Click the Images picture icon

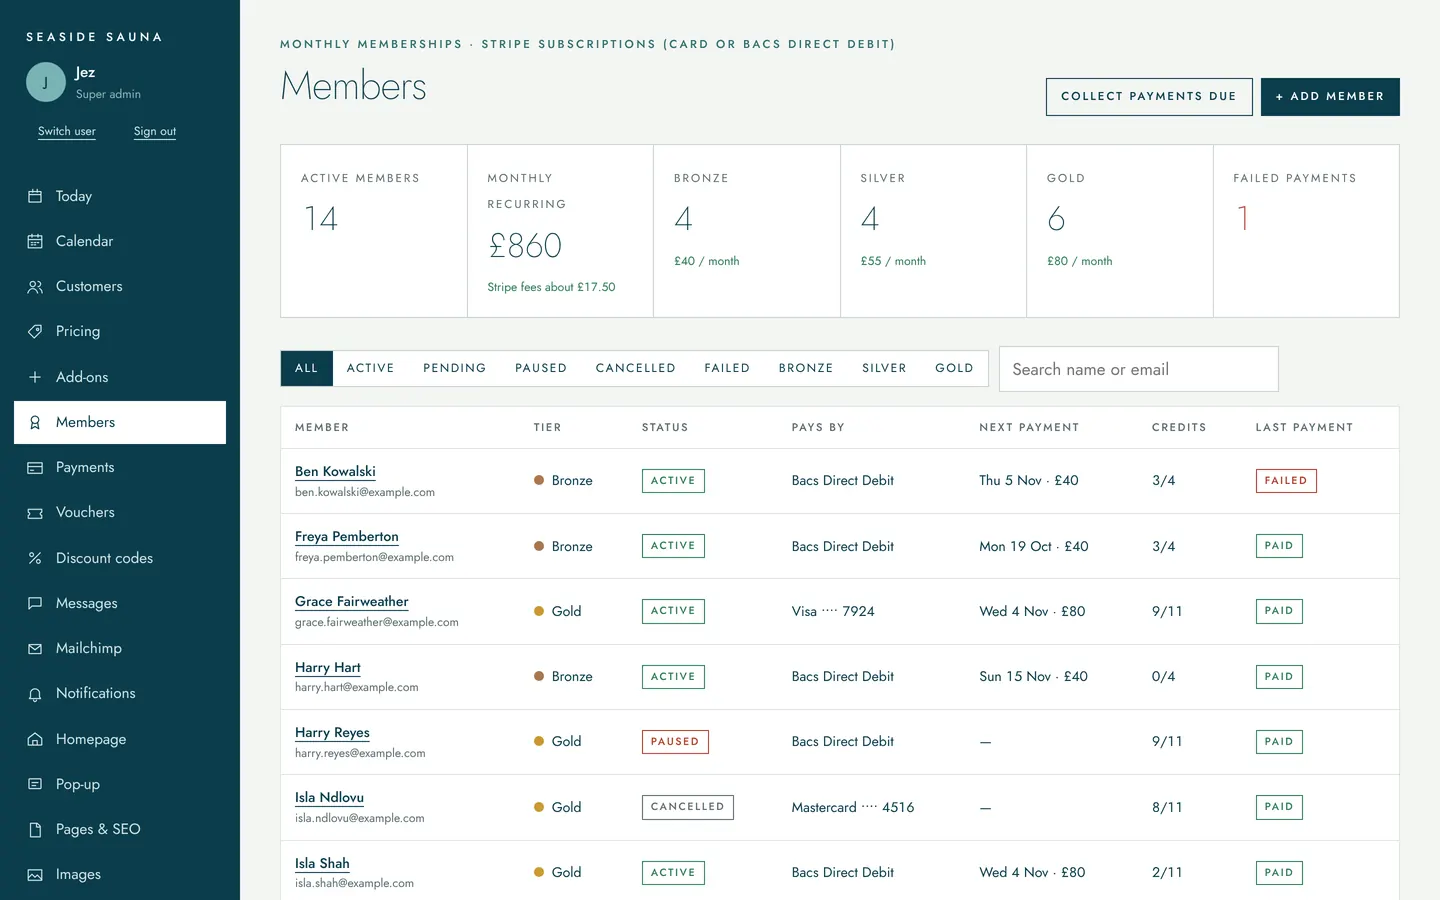[35, 875]
